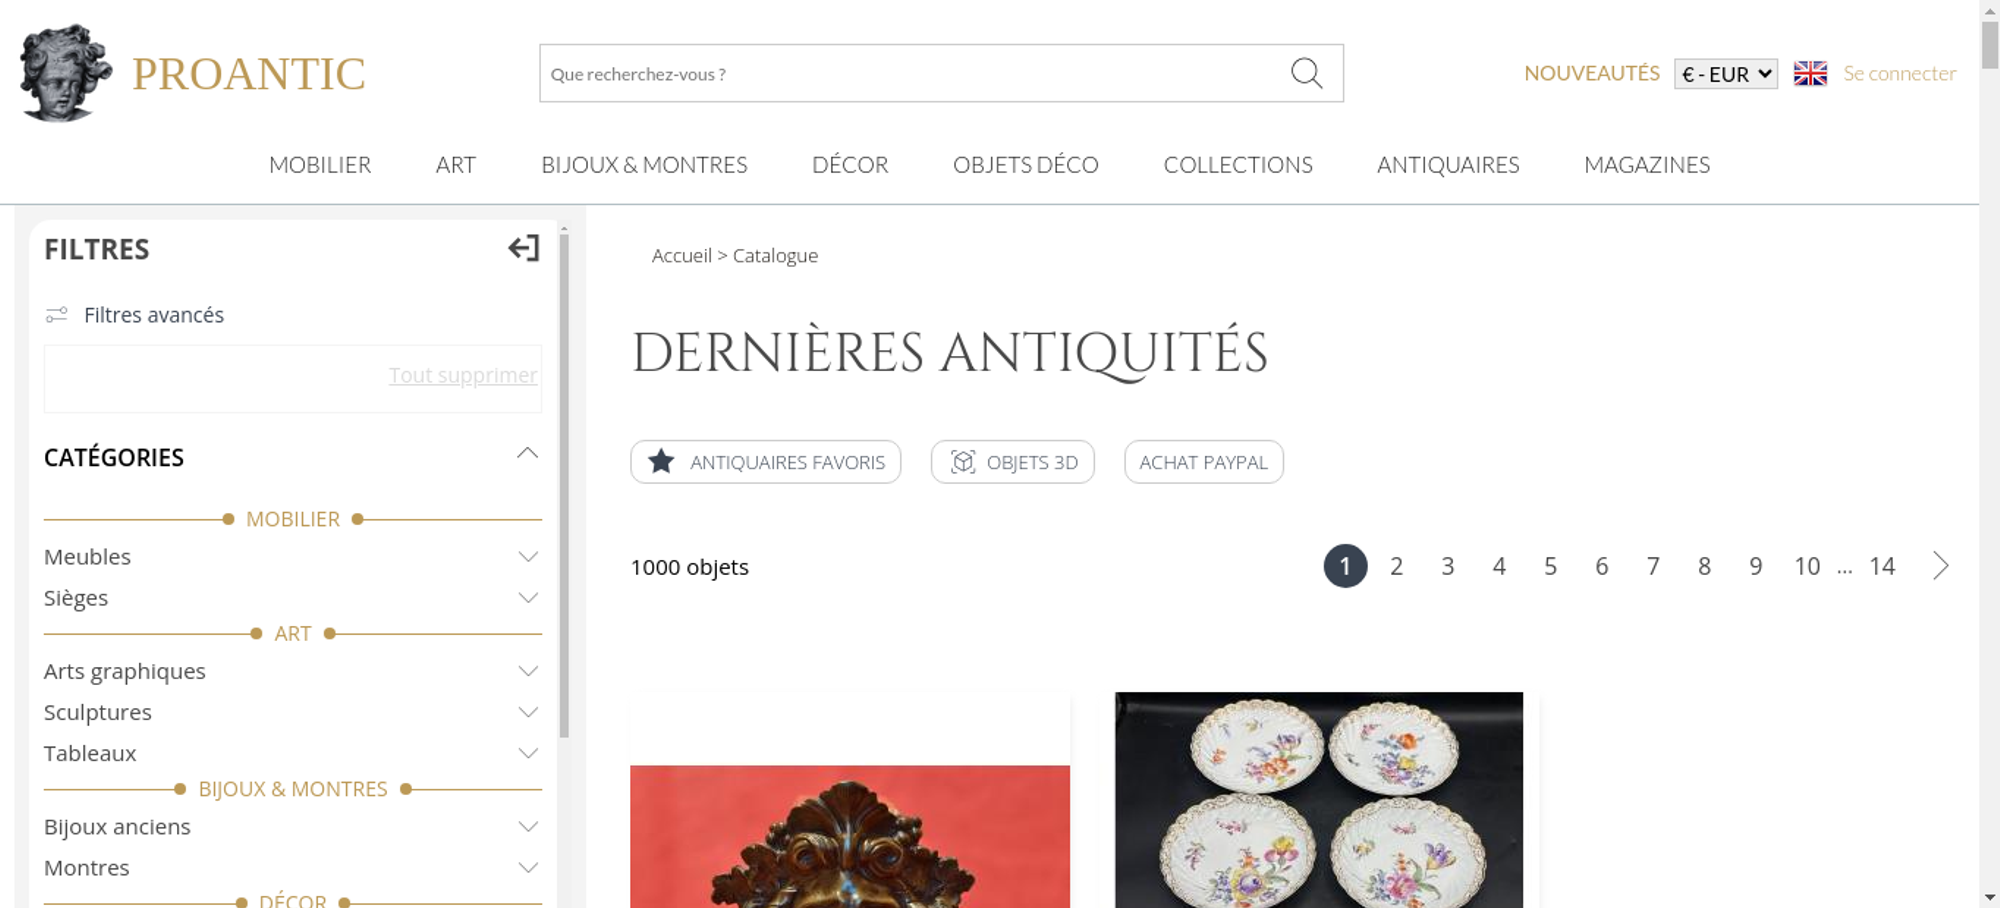2000x908 pixels.
Task: Click the Se connecter link
Action: coord(1900,73)
